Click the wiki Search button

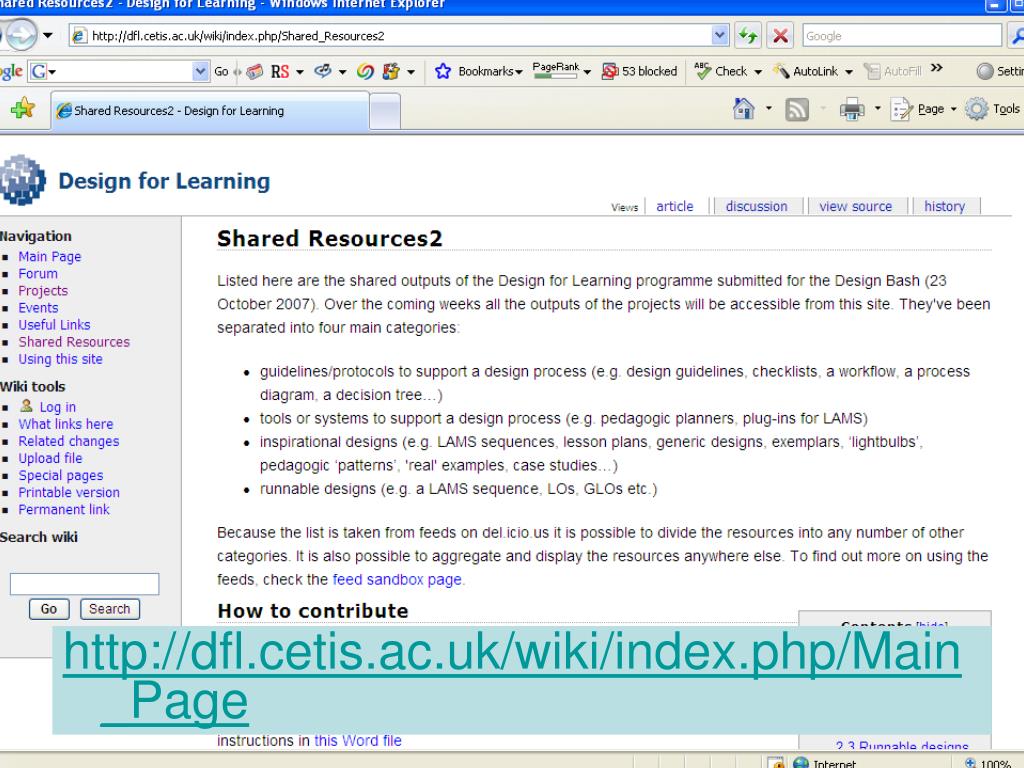pyautogui.click(x=110, y=609)
